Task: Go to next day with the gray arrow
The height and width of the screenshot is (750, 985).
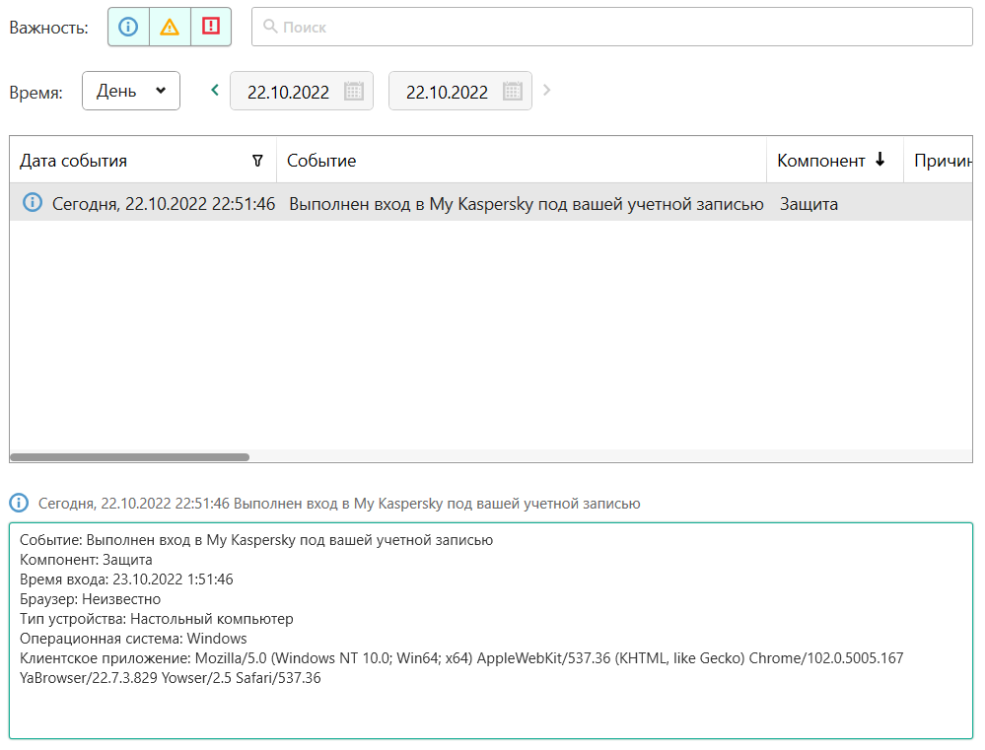Action: (x=547, y=90)
